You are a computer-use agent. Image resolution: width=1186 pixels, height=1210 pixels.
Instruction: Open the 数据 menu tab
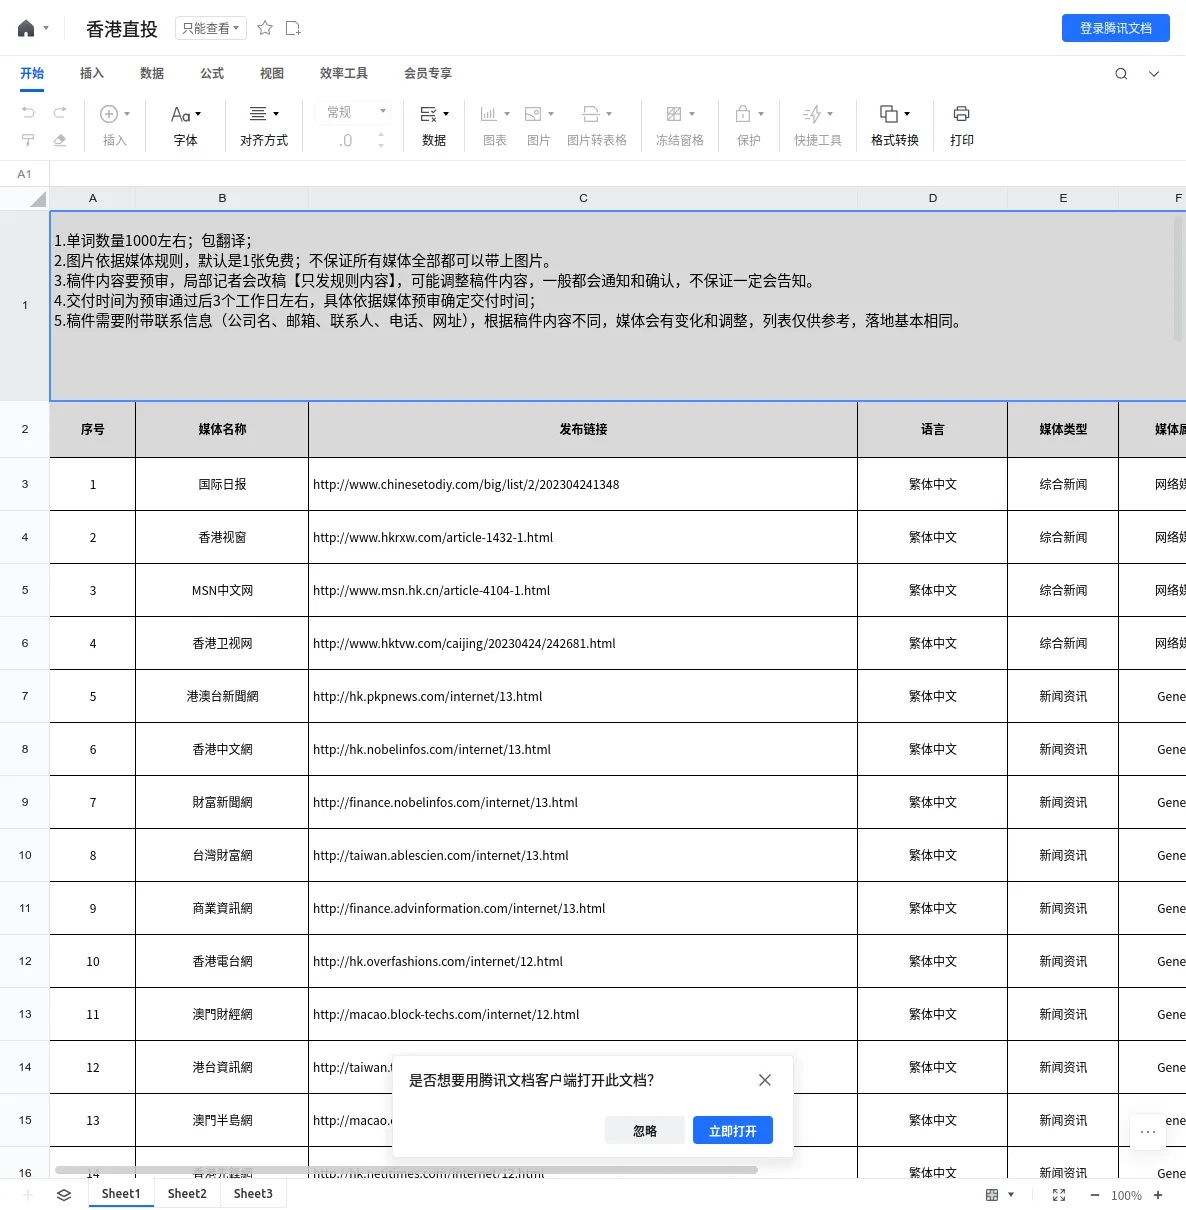[x=152, y=73]
